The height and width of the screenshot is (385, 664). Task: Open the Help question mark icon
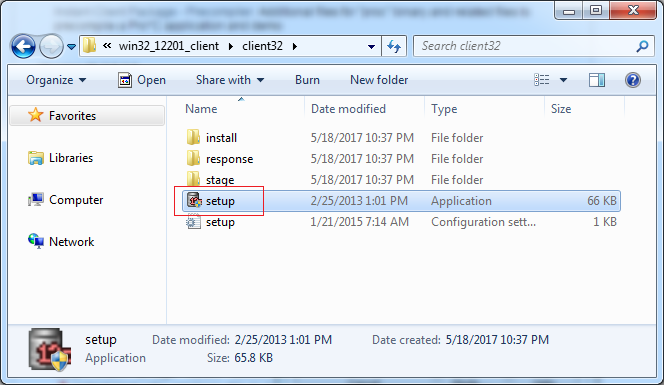point(633,80)
